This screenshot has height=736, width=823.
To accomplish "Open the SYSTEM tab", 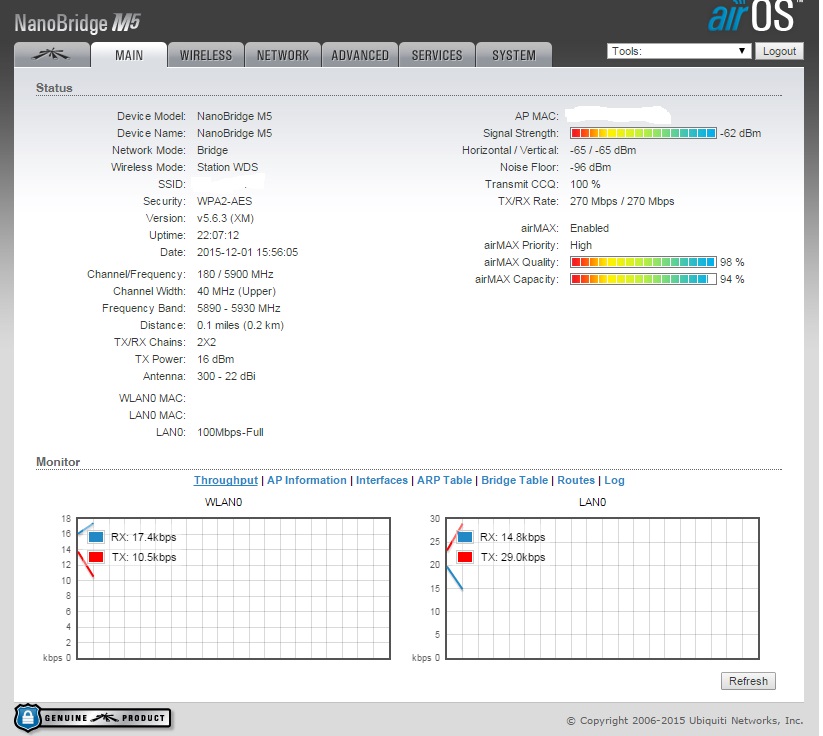I will pyautogui.click(x=513, y=55).
